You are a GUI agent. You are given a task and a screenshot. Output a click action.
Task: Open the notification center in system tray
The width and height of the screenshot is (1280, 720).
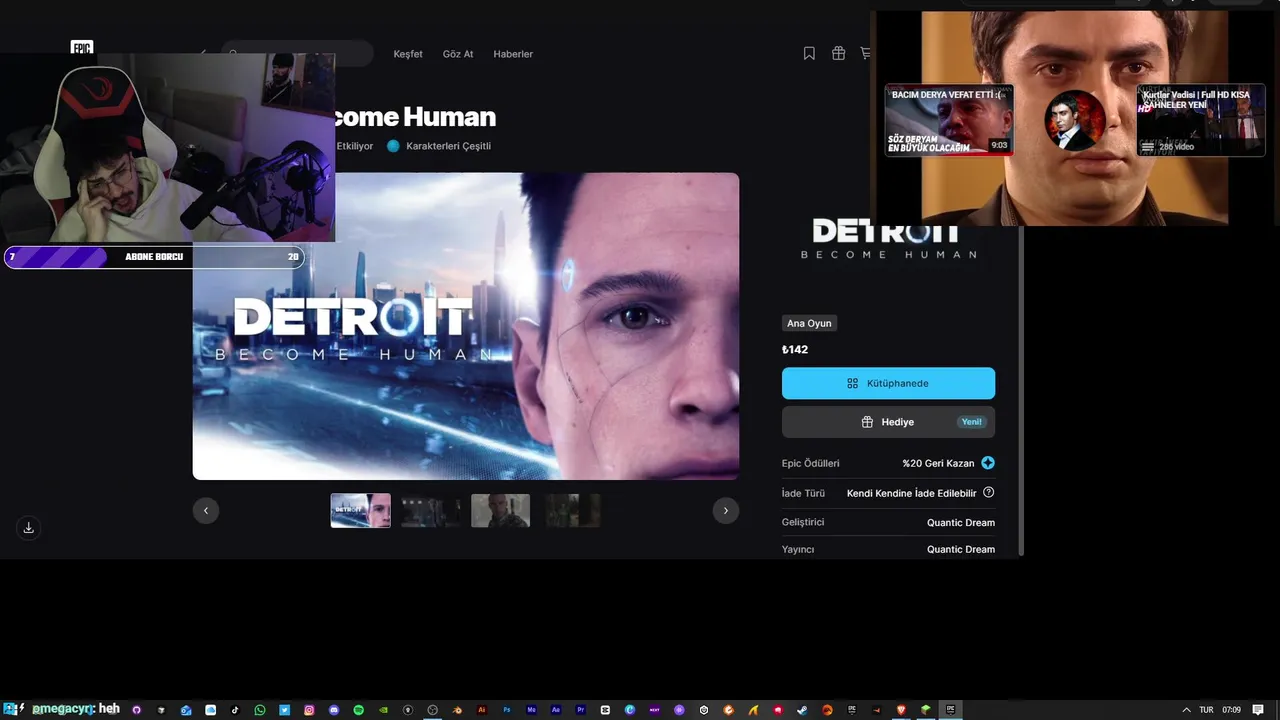click(x=1258, y=710)
